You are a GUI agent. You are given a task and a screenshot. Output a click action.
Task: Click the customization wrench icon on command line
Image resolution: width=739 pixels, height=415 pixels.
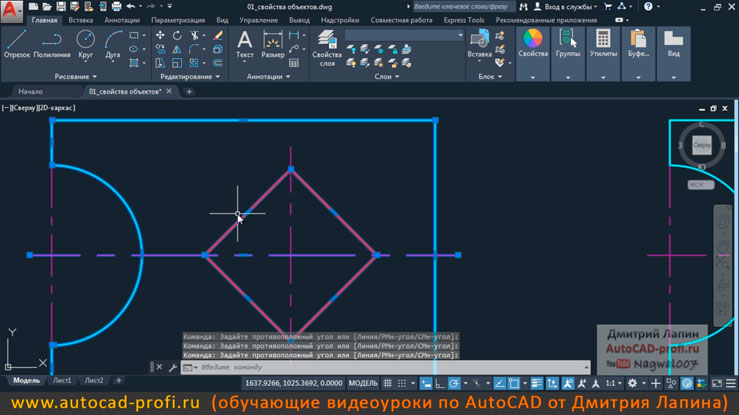(173, 367)
